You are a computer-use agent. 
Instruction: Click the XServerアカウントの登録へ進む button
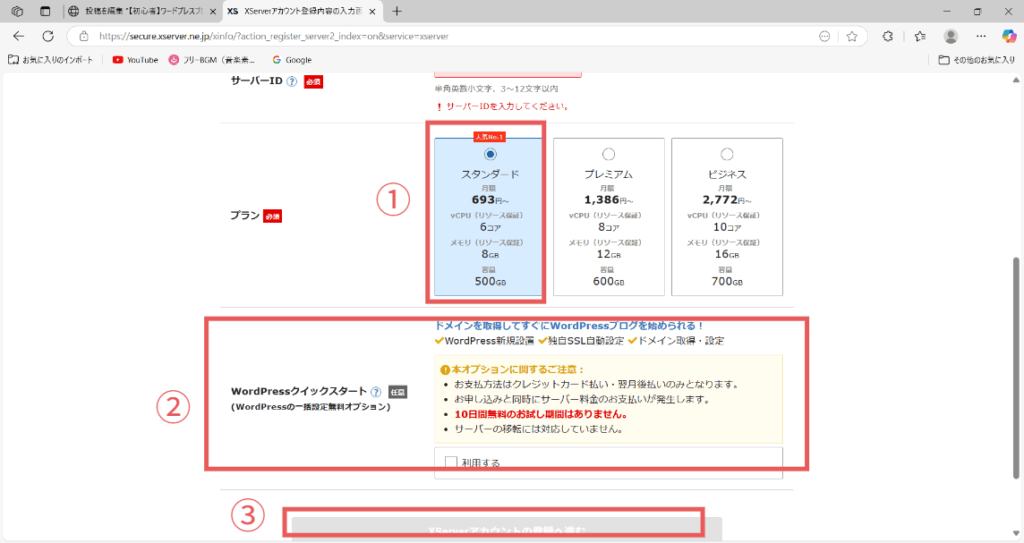[x=507, y=529]
